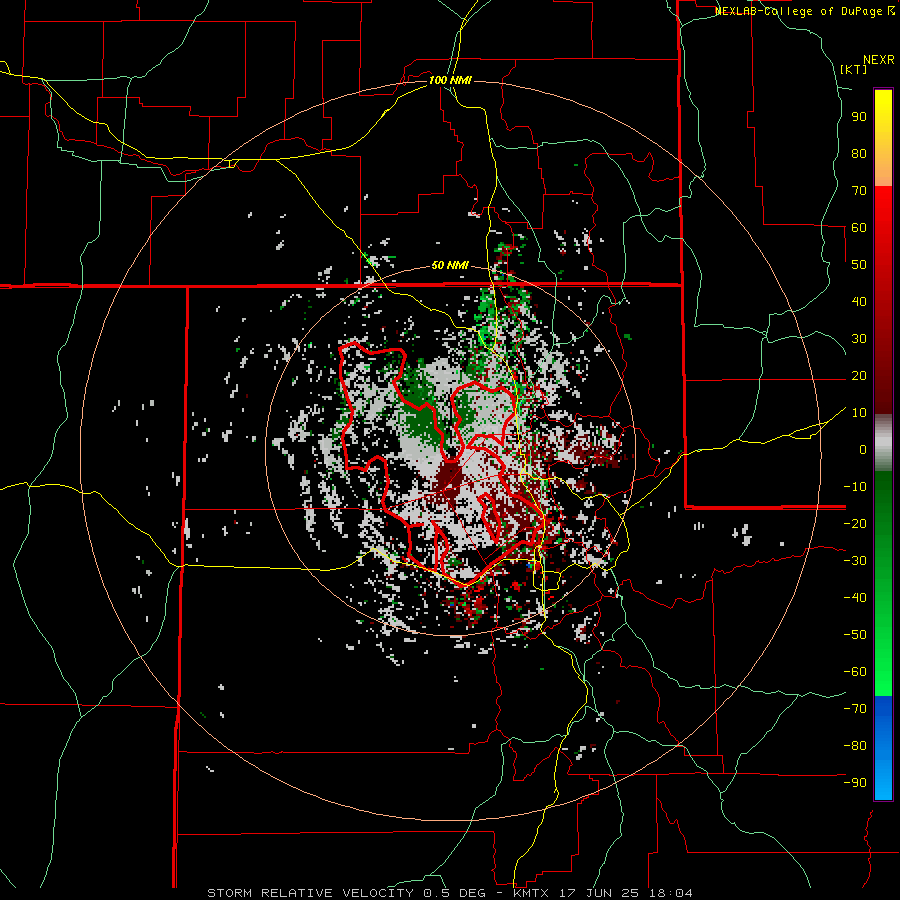
Task: Select the positive 70 value on the velocity scale
Action: click(859, 191)
